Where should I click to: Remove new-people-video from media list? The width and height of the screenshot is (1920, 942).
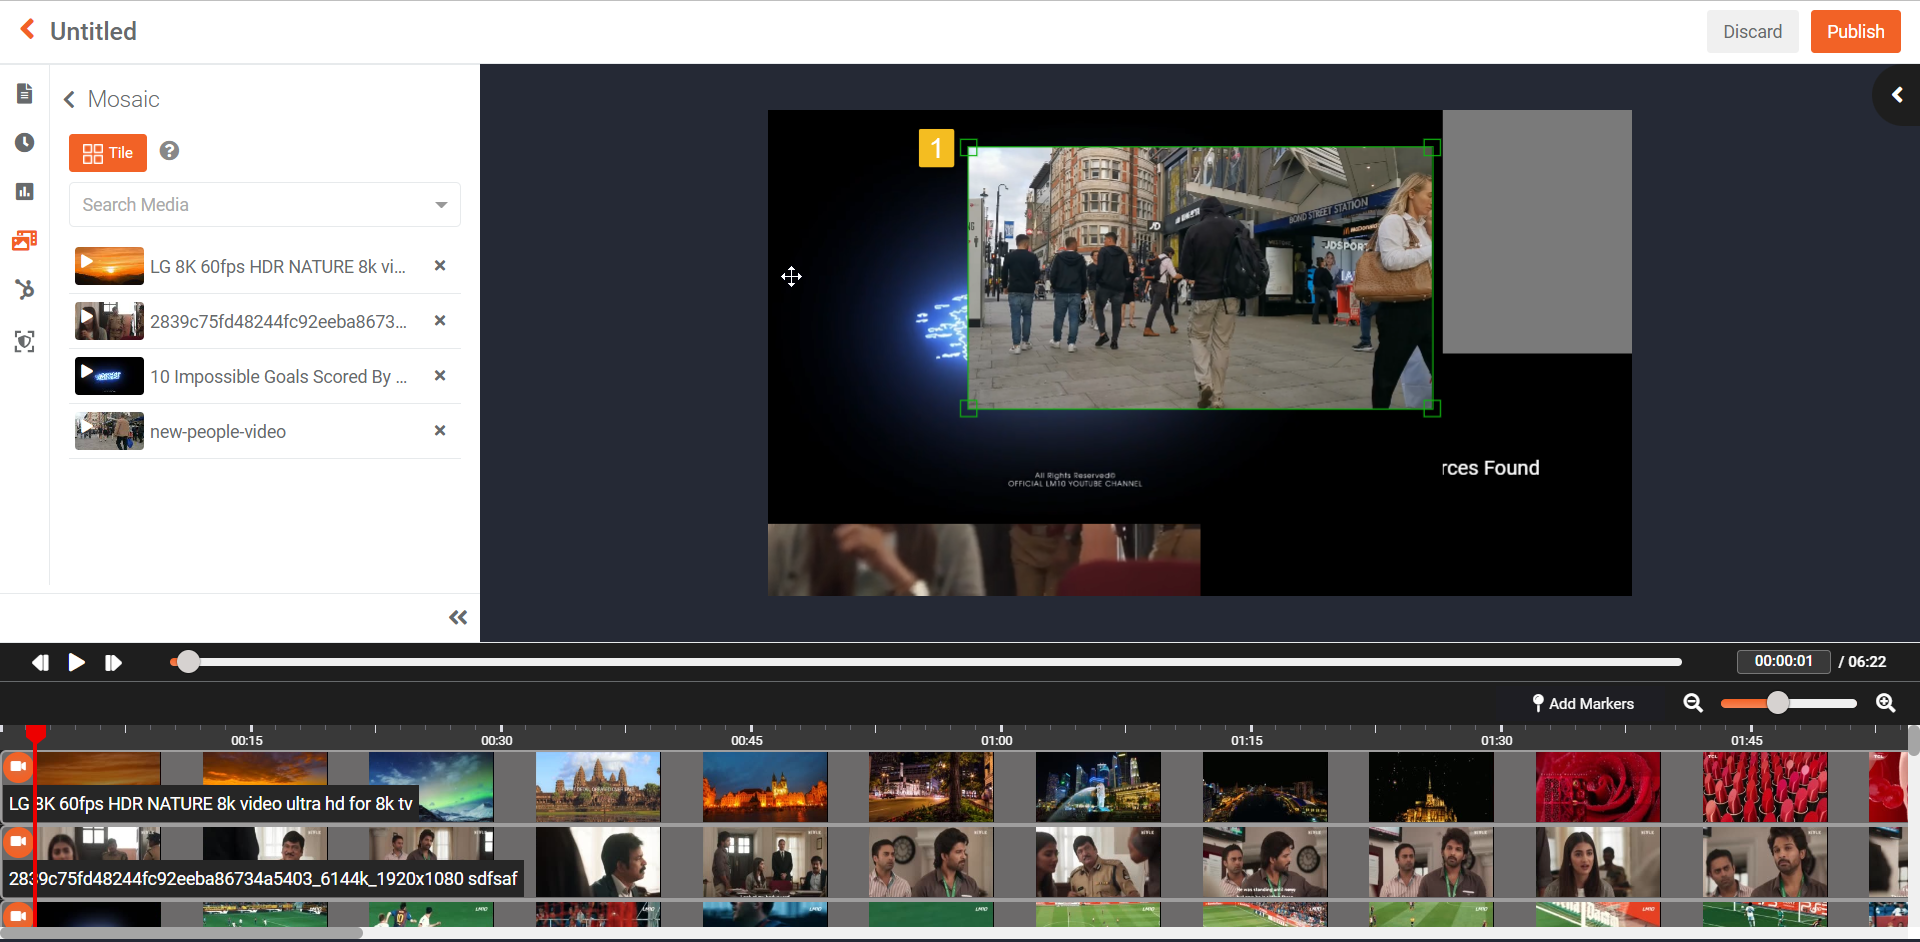[440, 431]
